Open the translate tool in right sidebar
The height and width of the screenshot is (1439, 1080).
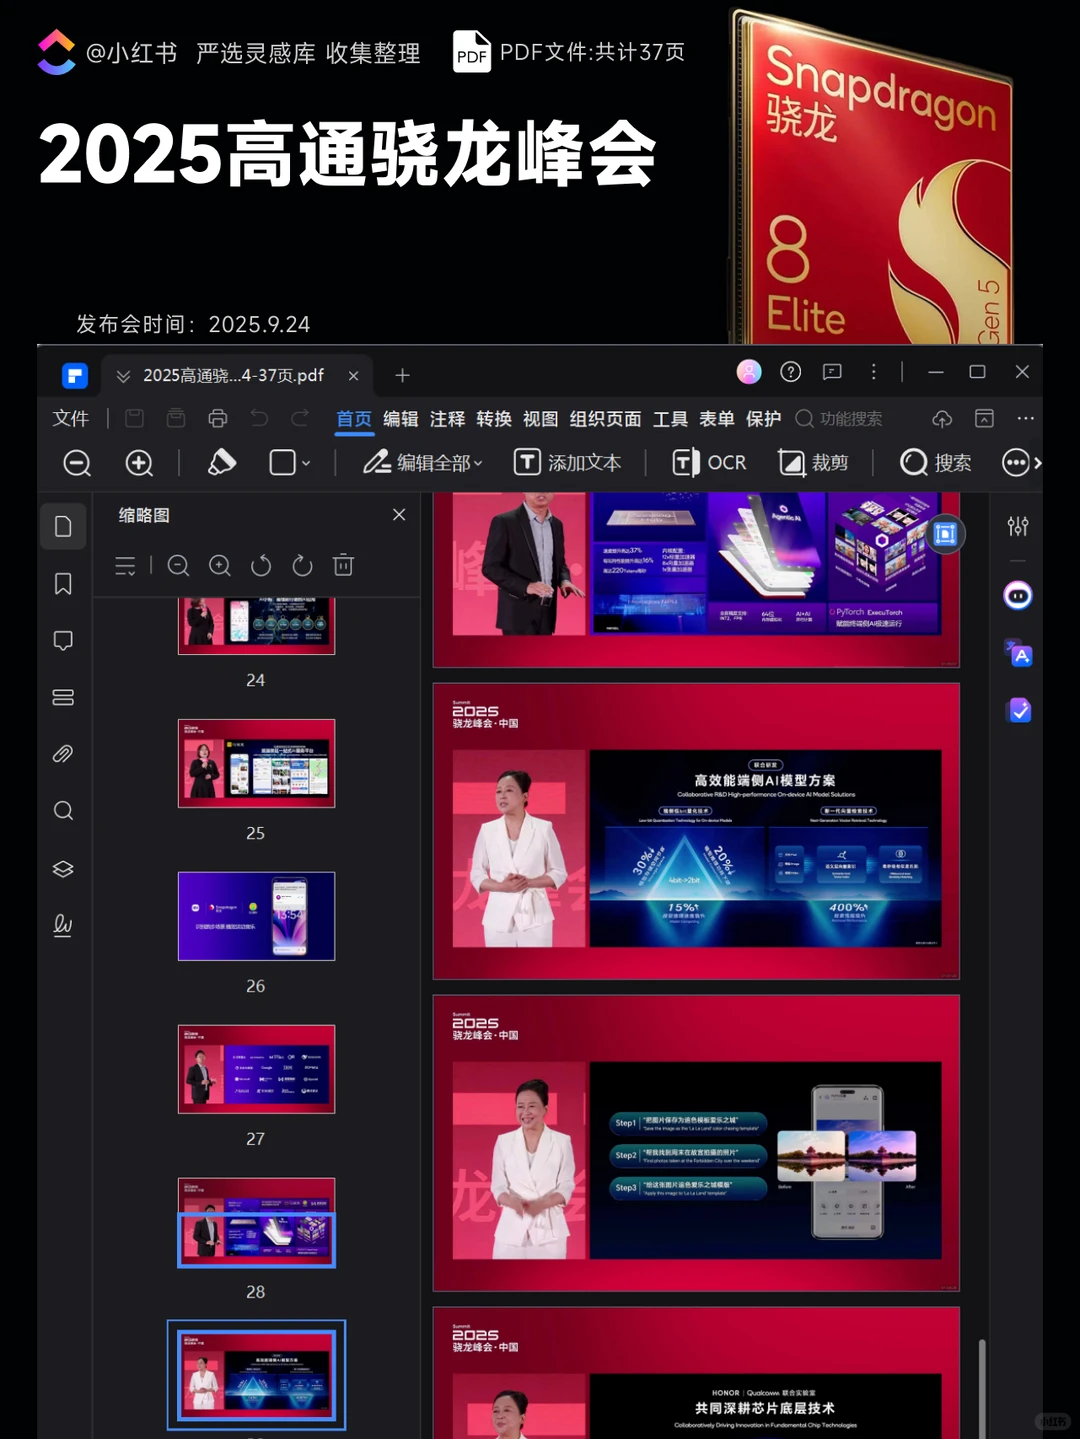pos(1018,654)
